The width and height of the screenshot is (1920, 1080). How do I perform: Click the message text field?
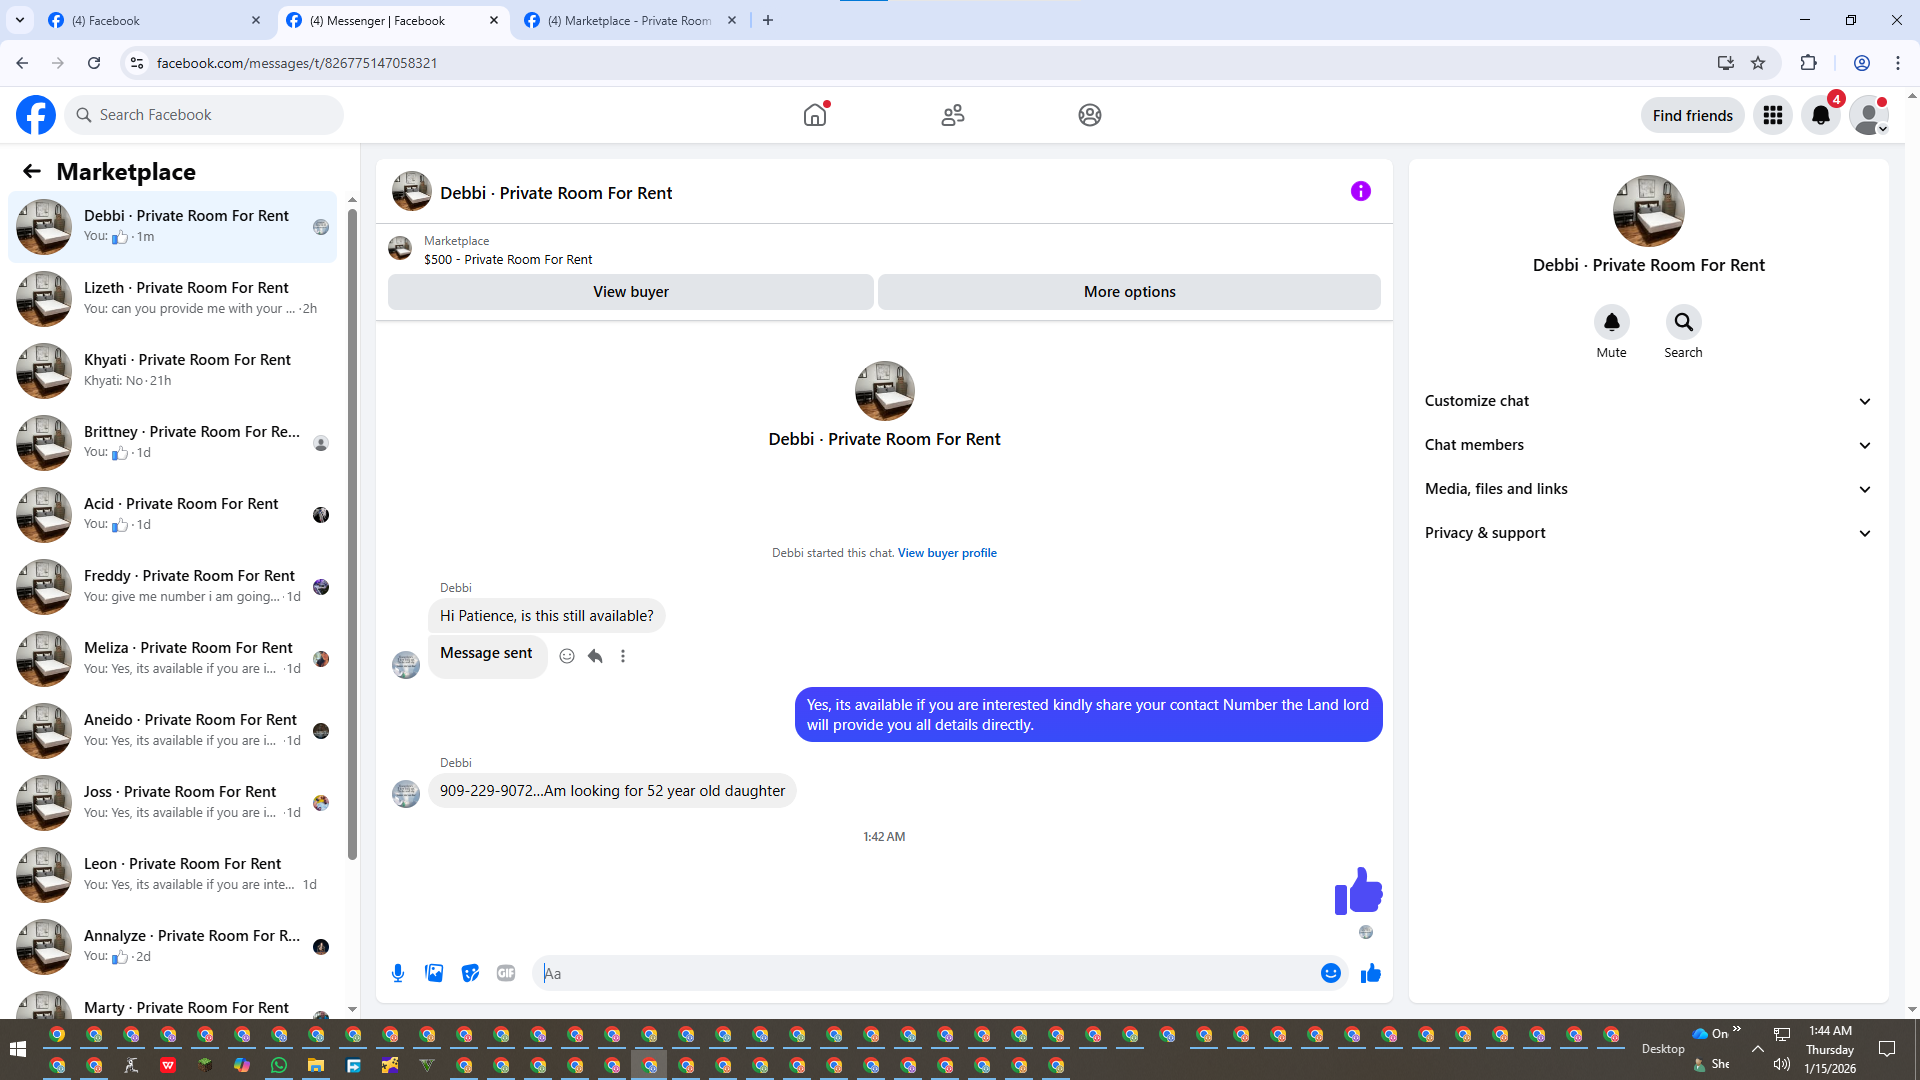[925, 973]
